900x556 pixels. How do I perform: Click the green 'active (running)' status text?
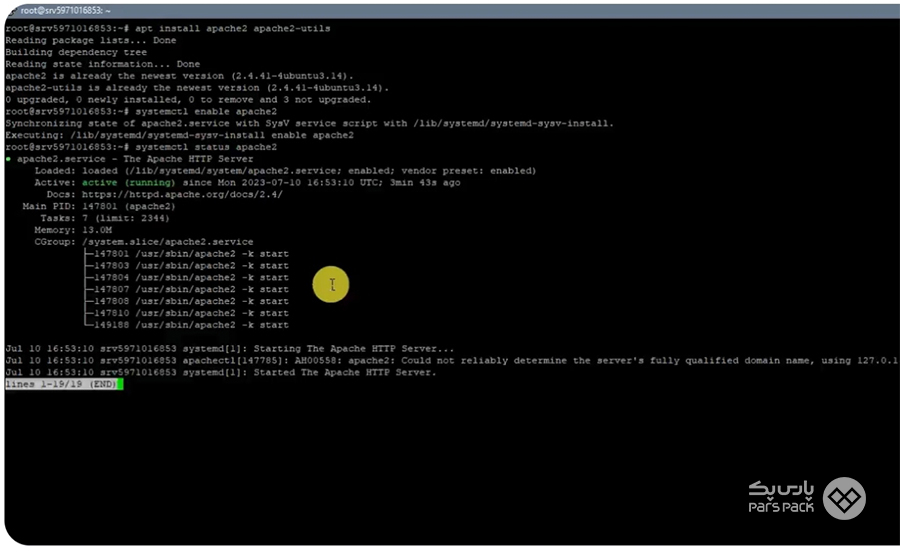(128, 182)
